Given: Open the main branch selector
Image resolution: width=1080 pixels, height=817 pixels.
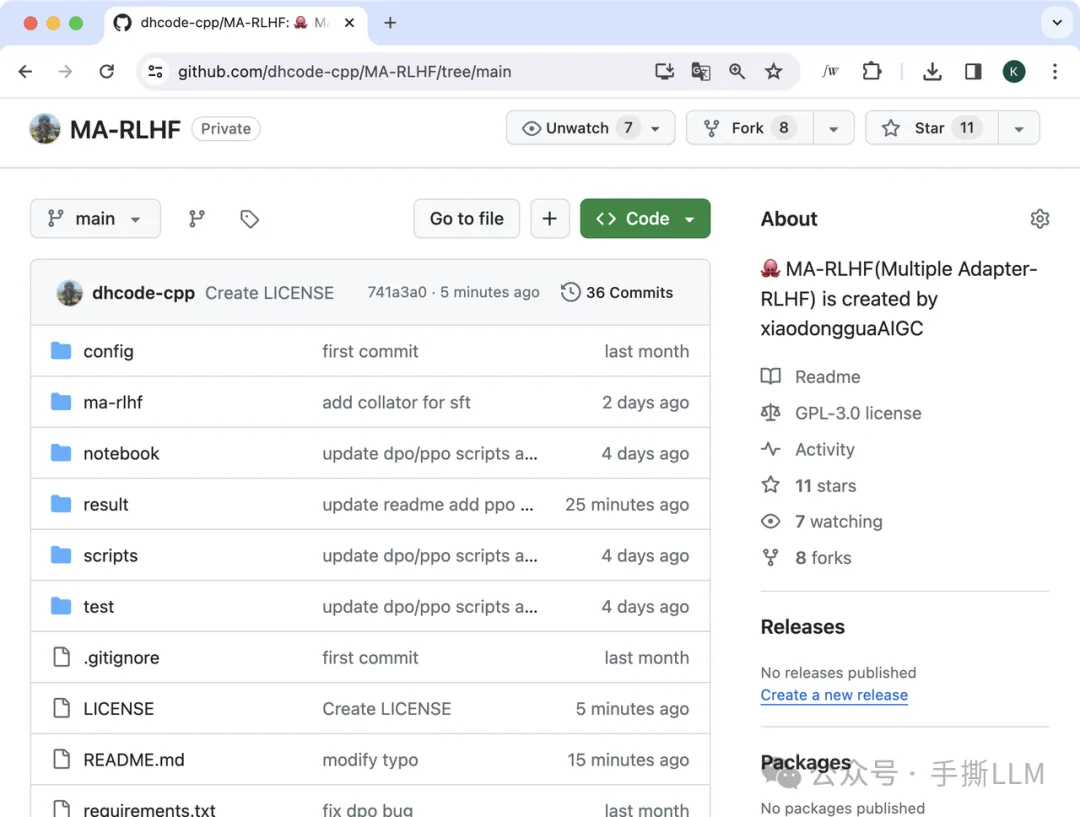Looking at the screenshot, I should (x=95, y=219).
